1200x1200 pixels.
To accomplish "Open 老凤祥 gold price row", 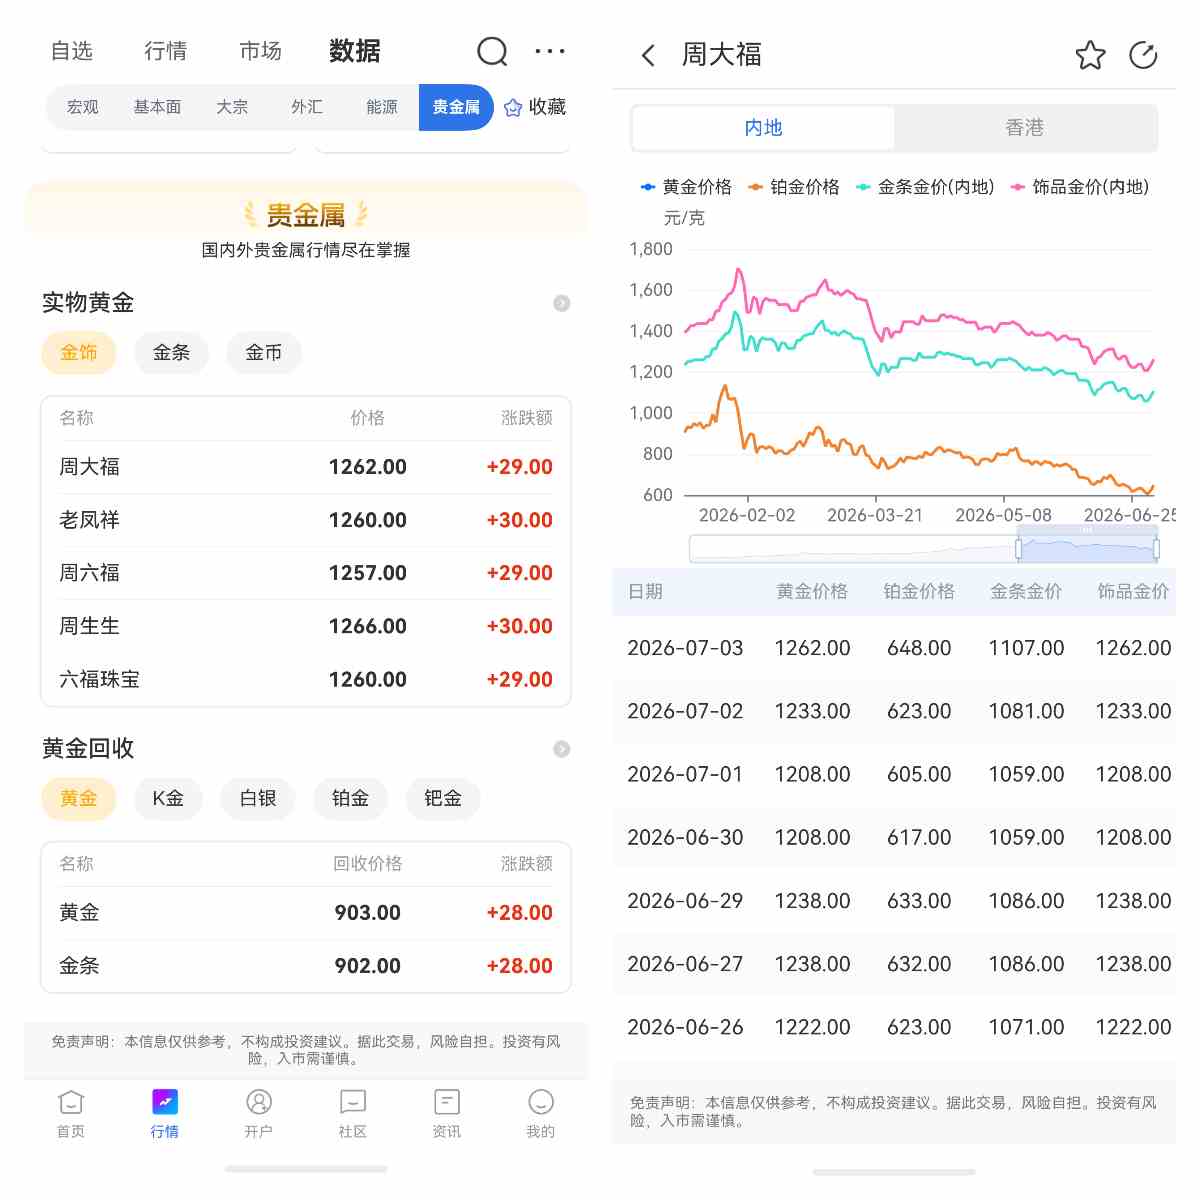I will pyautogui.click(x=306, y=520).
